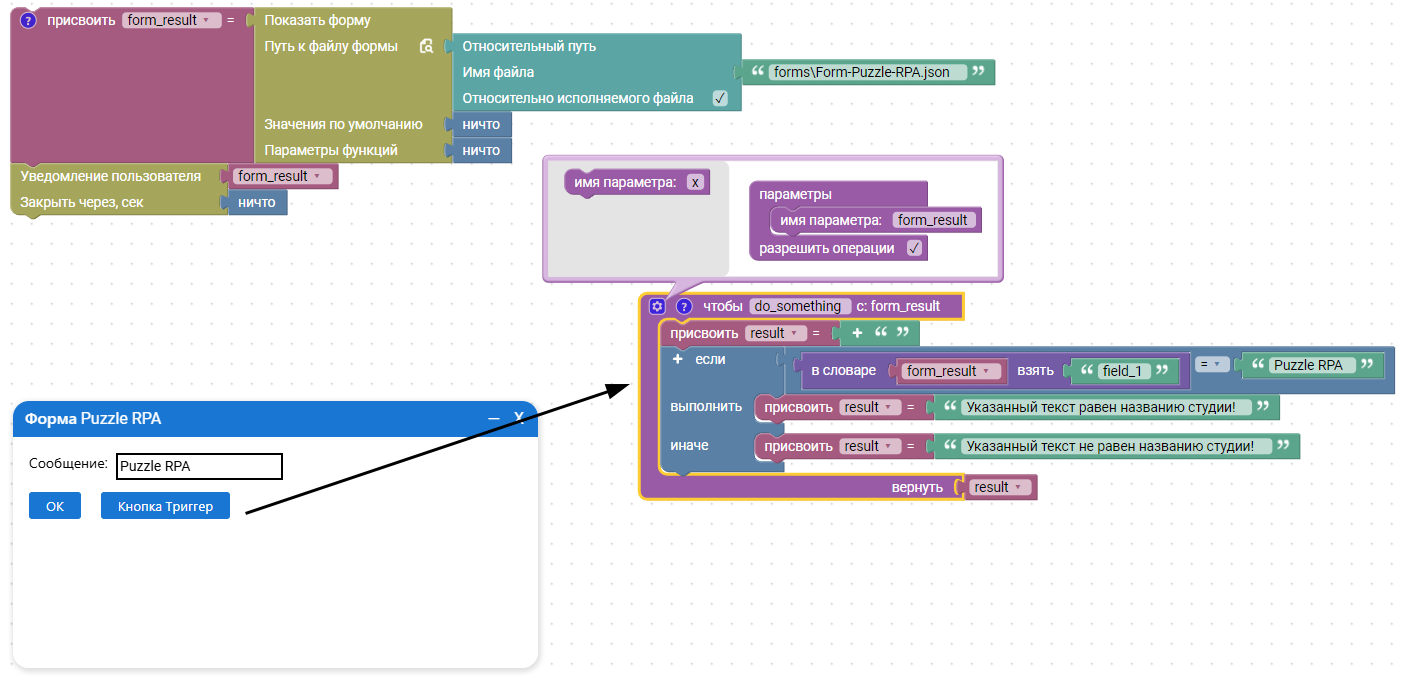Click the 'Сообщение' input field

199,466
